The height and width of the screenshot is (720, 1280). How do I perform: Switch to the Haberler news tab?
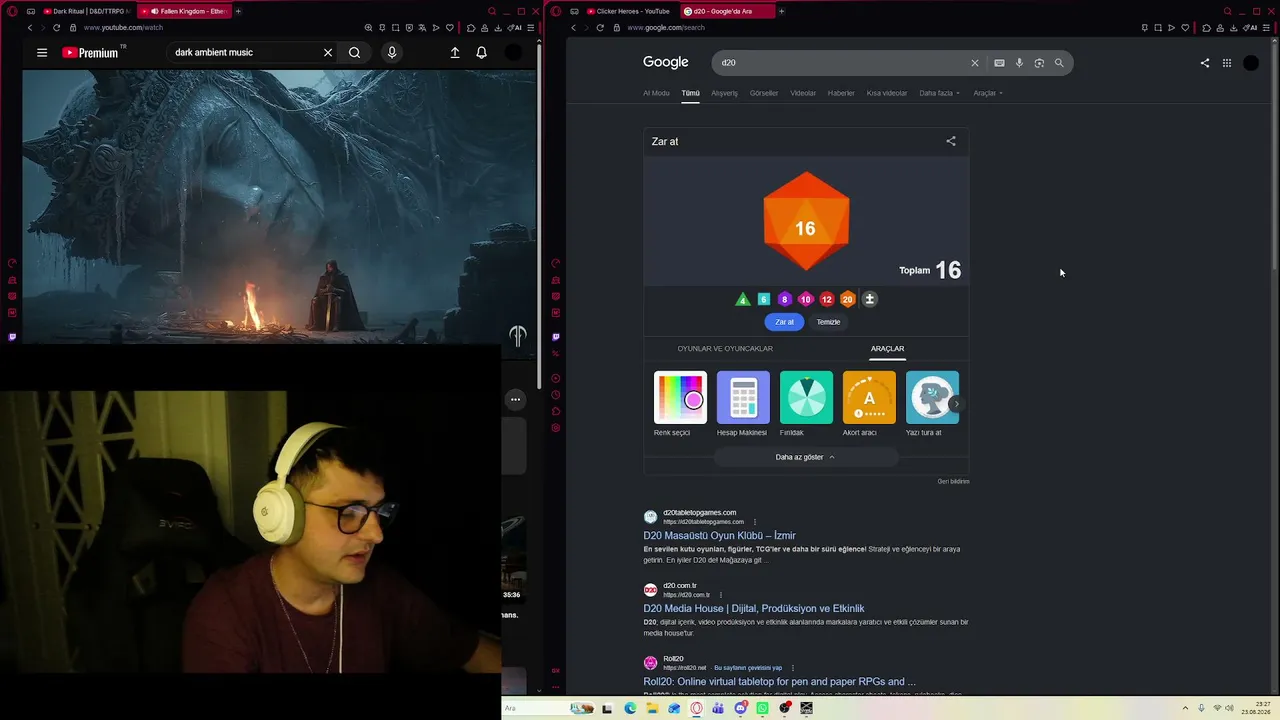(841, 93)
